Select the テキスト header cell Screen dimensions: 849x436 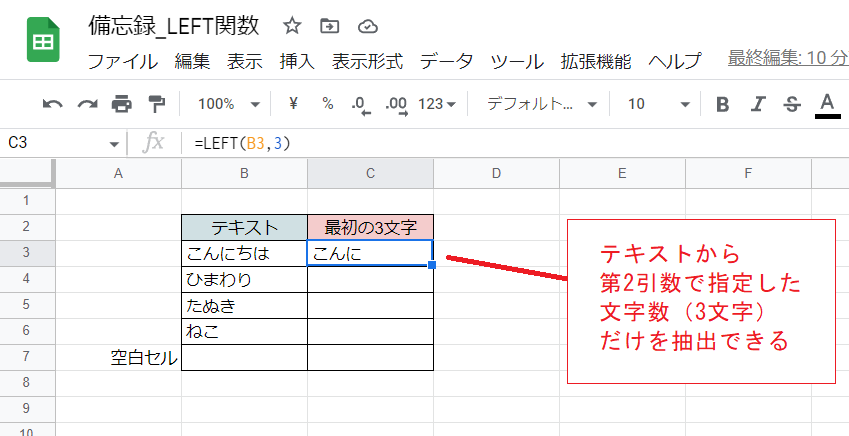[x=244, y=227]
